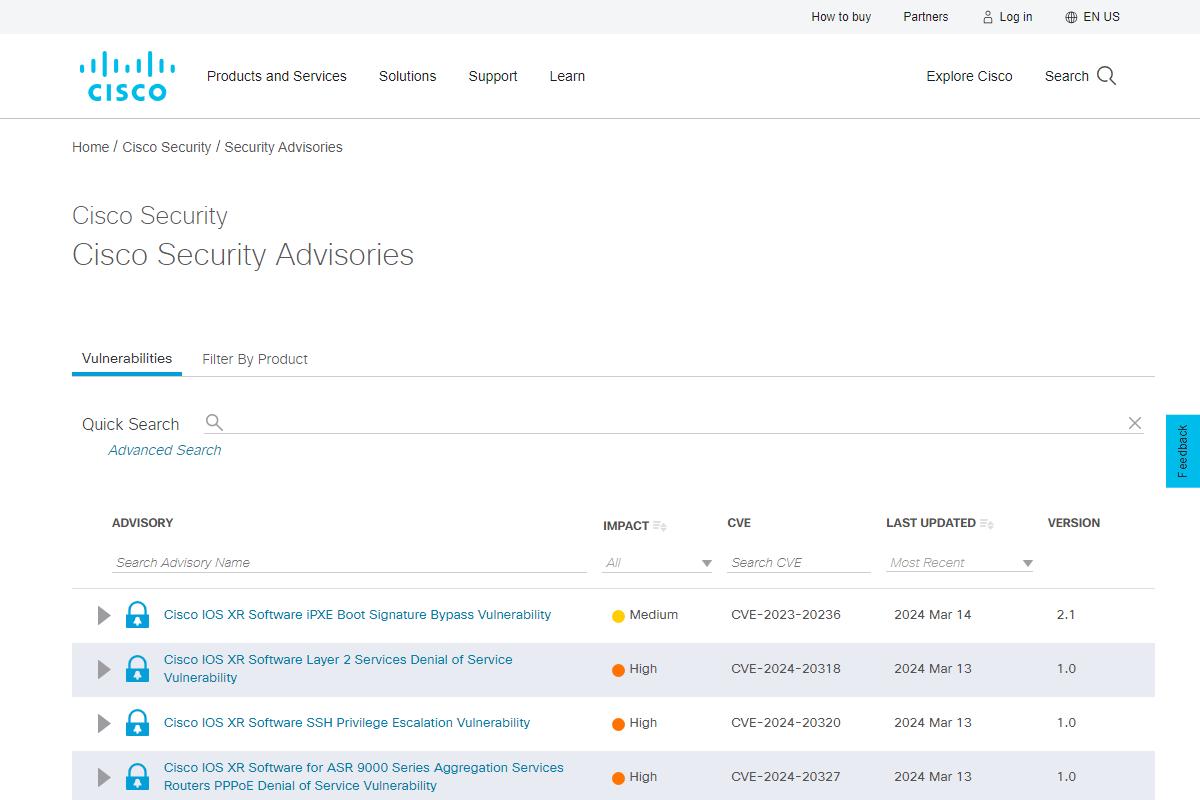Expand the Layer 2 Services Denial of Service row
Viewport: 1200px width, 800px height.
(103, 669)
